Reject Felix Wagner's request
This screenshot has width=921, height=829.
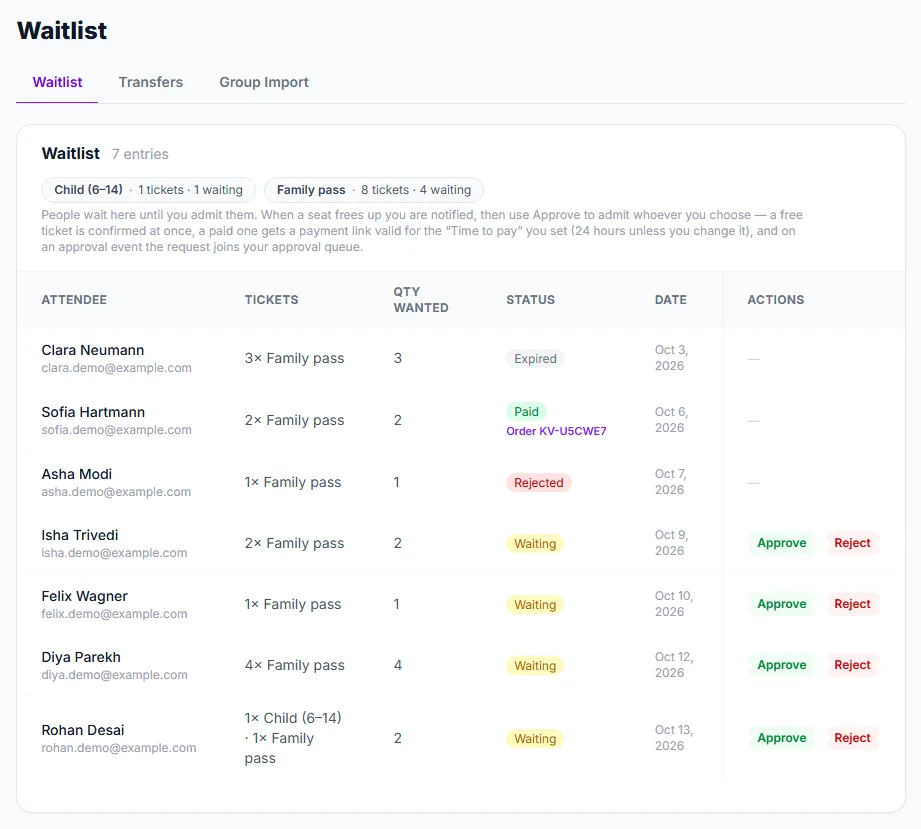click(852, 604)
